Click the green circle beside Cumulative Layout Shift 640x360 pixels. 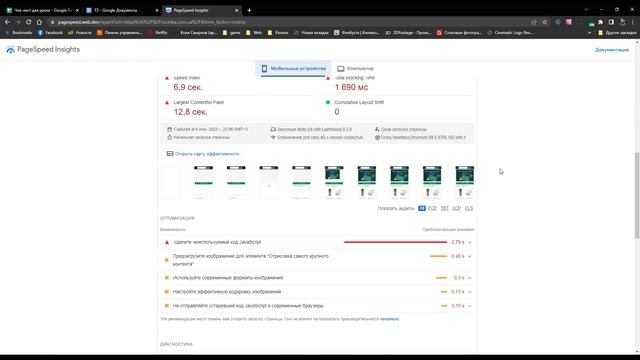pyautogui.click(x=328, y=102)
